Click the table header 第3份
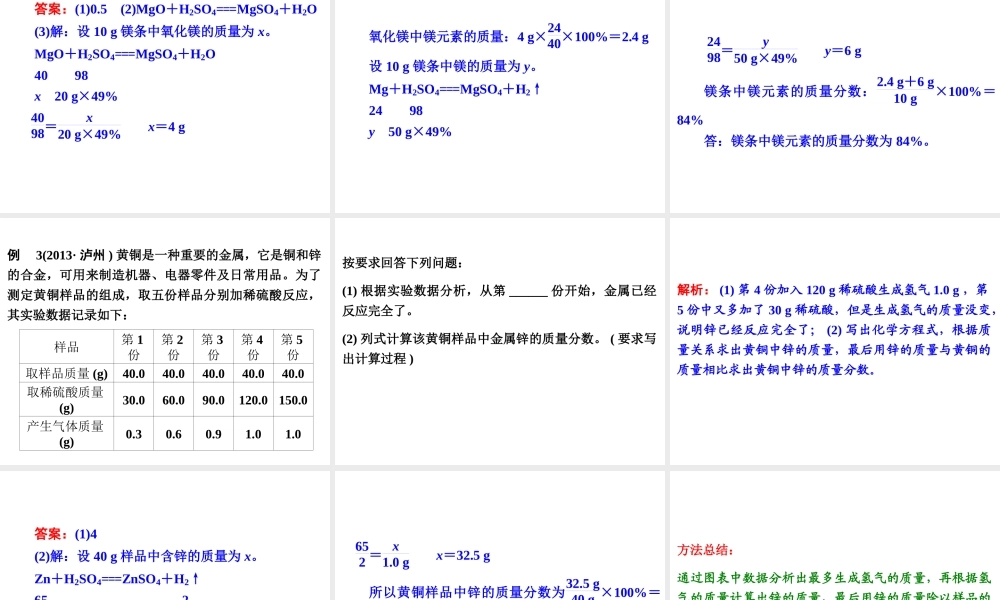1000x600 pixels. (213, 347)
